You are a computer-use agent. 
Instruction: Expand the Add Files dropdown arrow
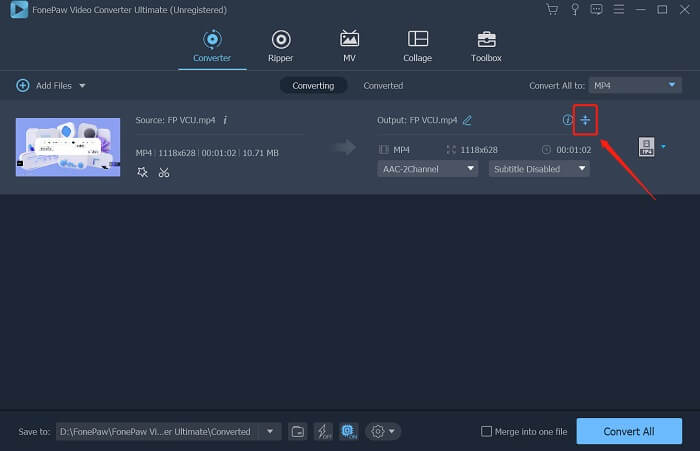[83, 86]
